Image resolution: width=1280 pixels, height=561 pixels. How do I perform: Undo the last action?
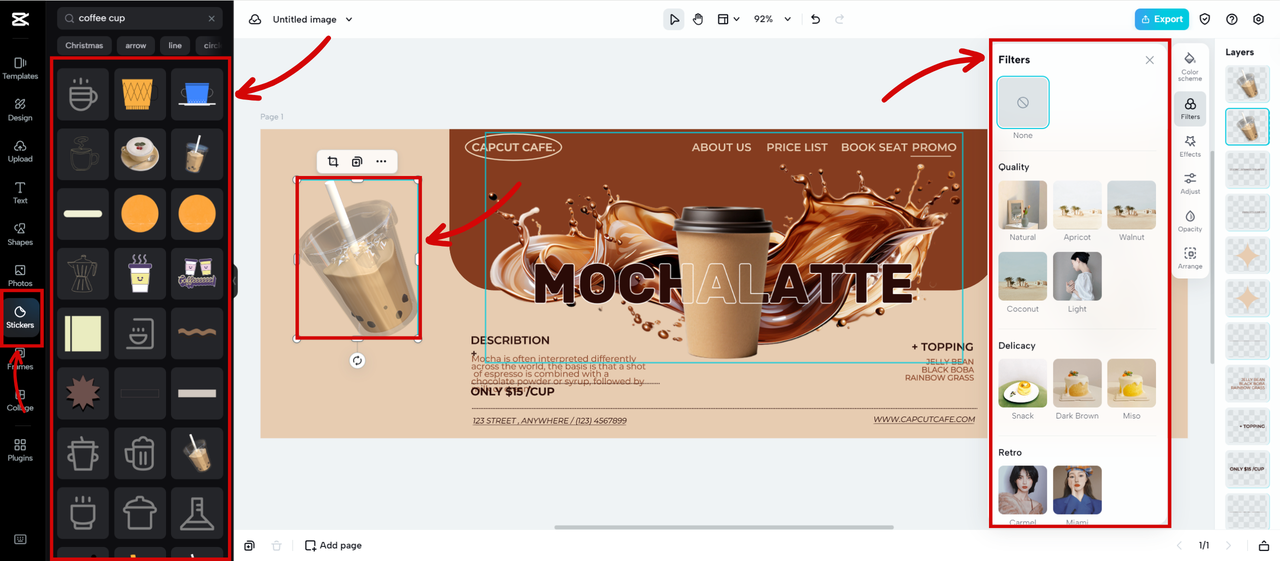[815, 19]
